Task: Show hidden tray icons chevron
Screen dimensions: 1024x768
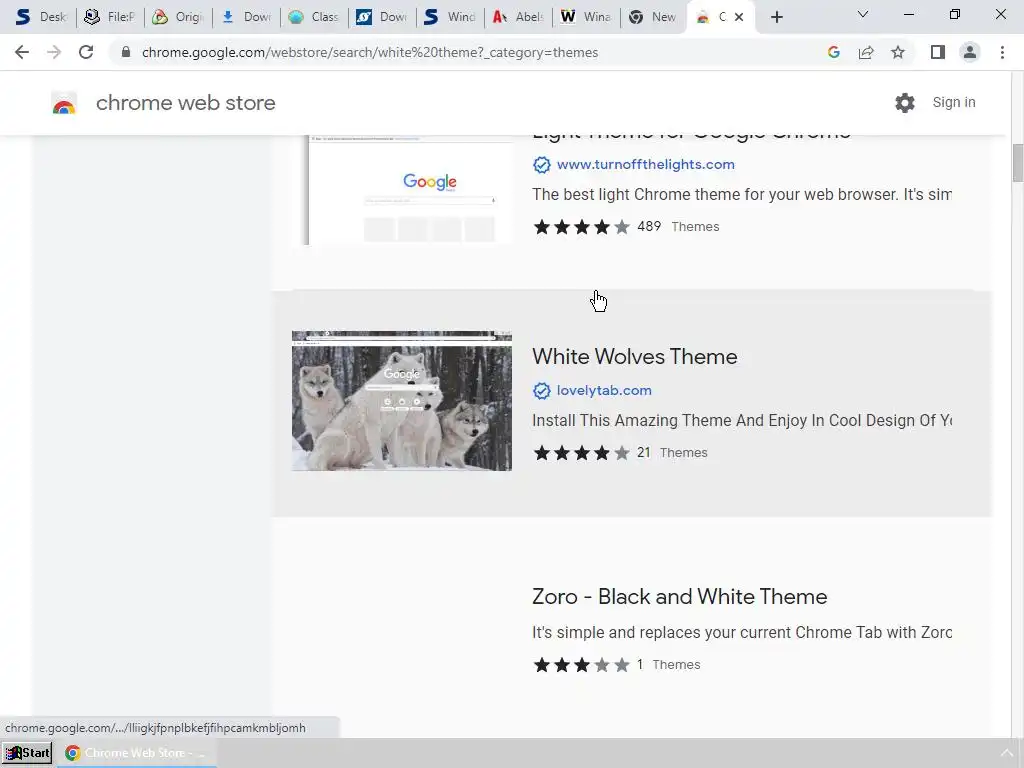Action: (1006, 753)
